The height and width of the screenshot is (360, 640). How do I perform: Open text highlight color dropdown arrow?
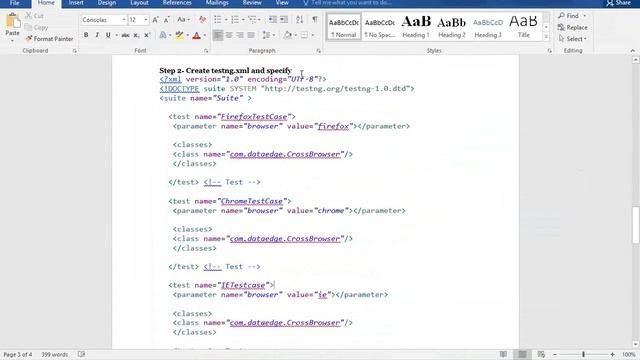(187, 35)
